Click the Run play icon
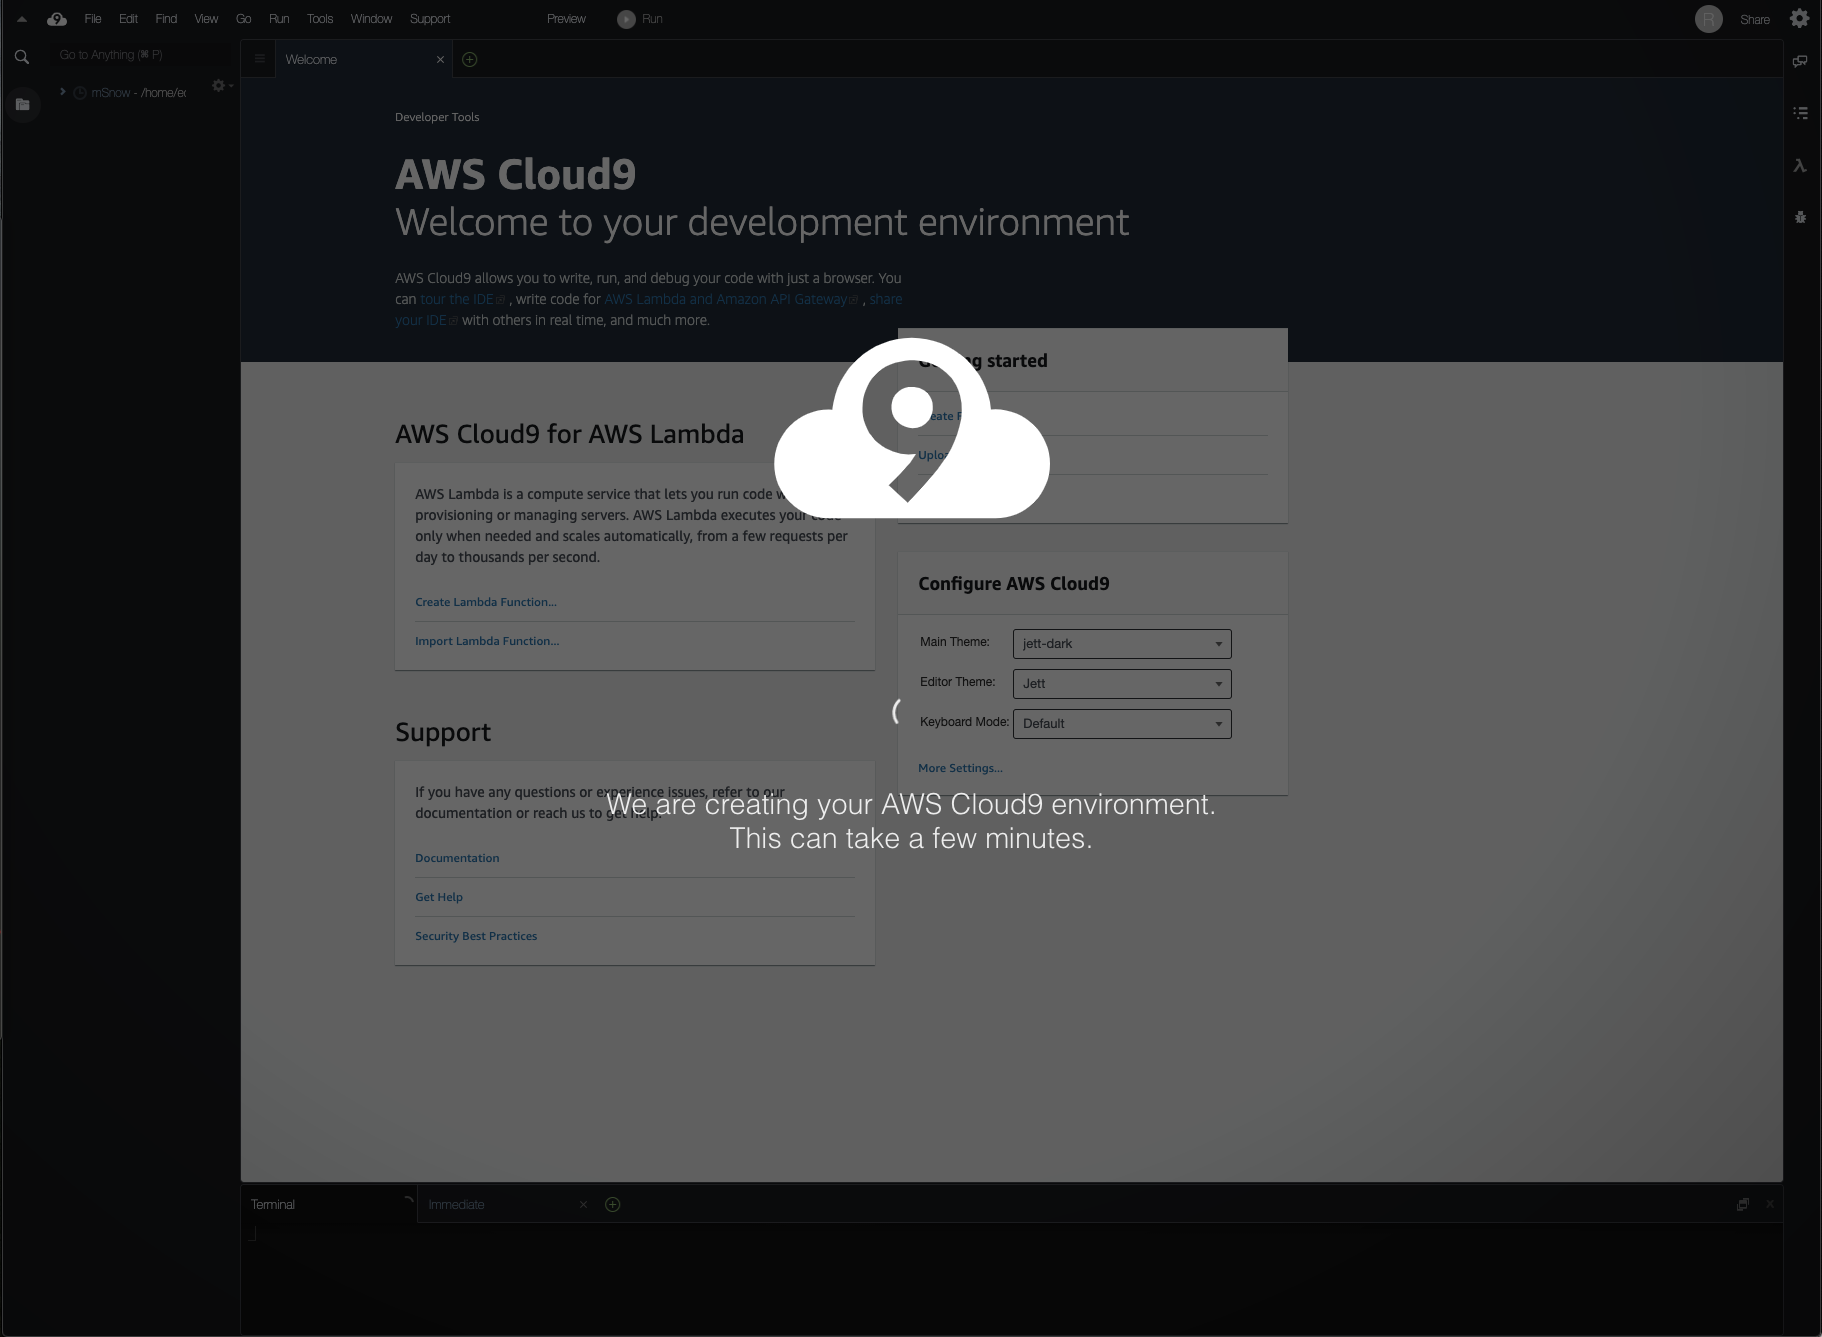1822x1337 pixels. point(626,19)
